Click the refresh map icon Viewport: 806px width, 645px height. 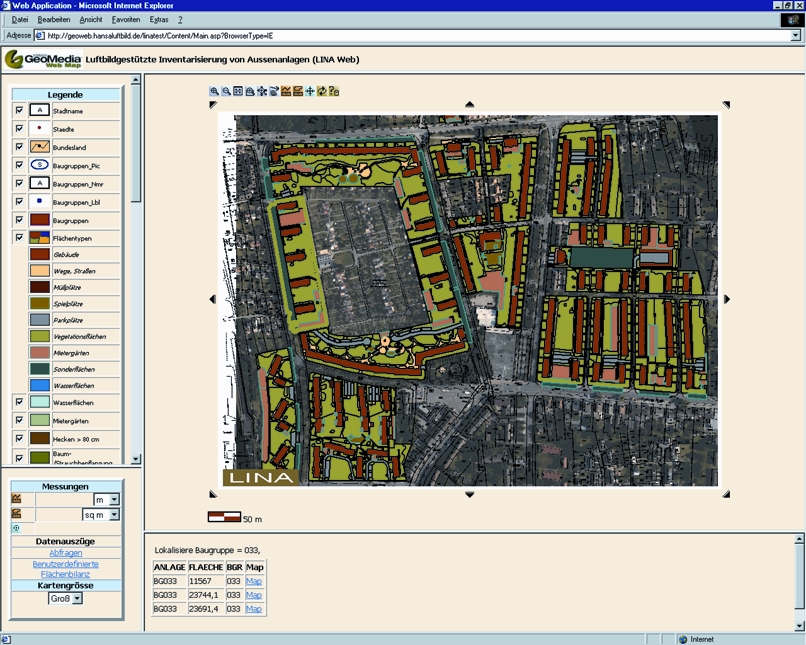[x=322, y=91]
